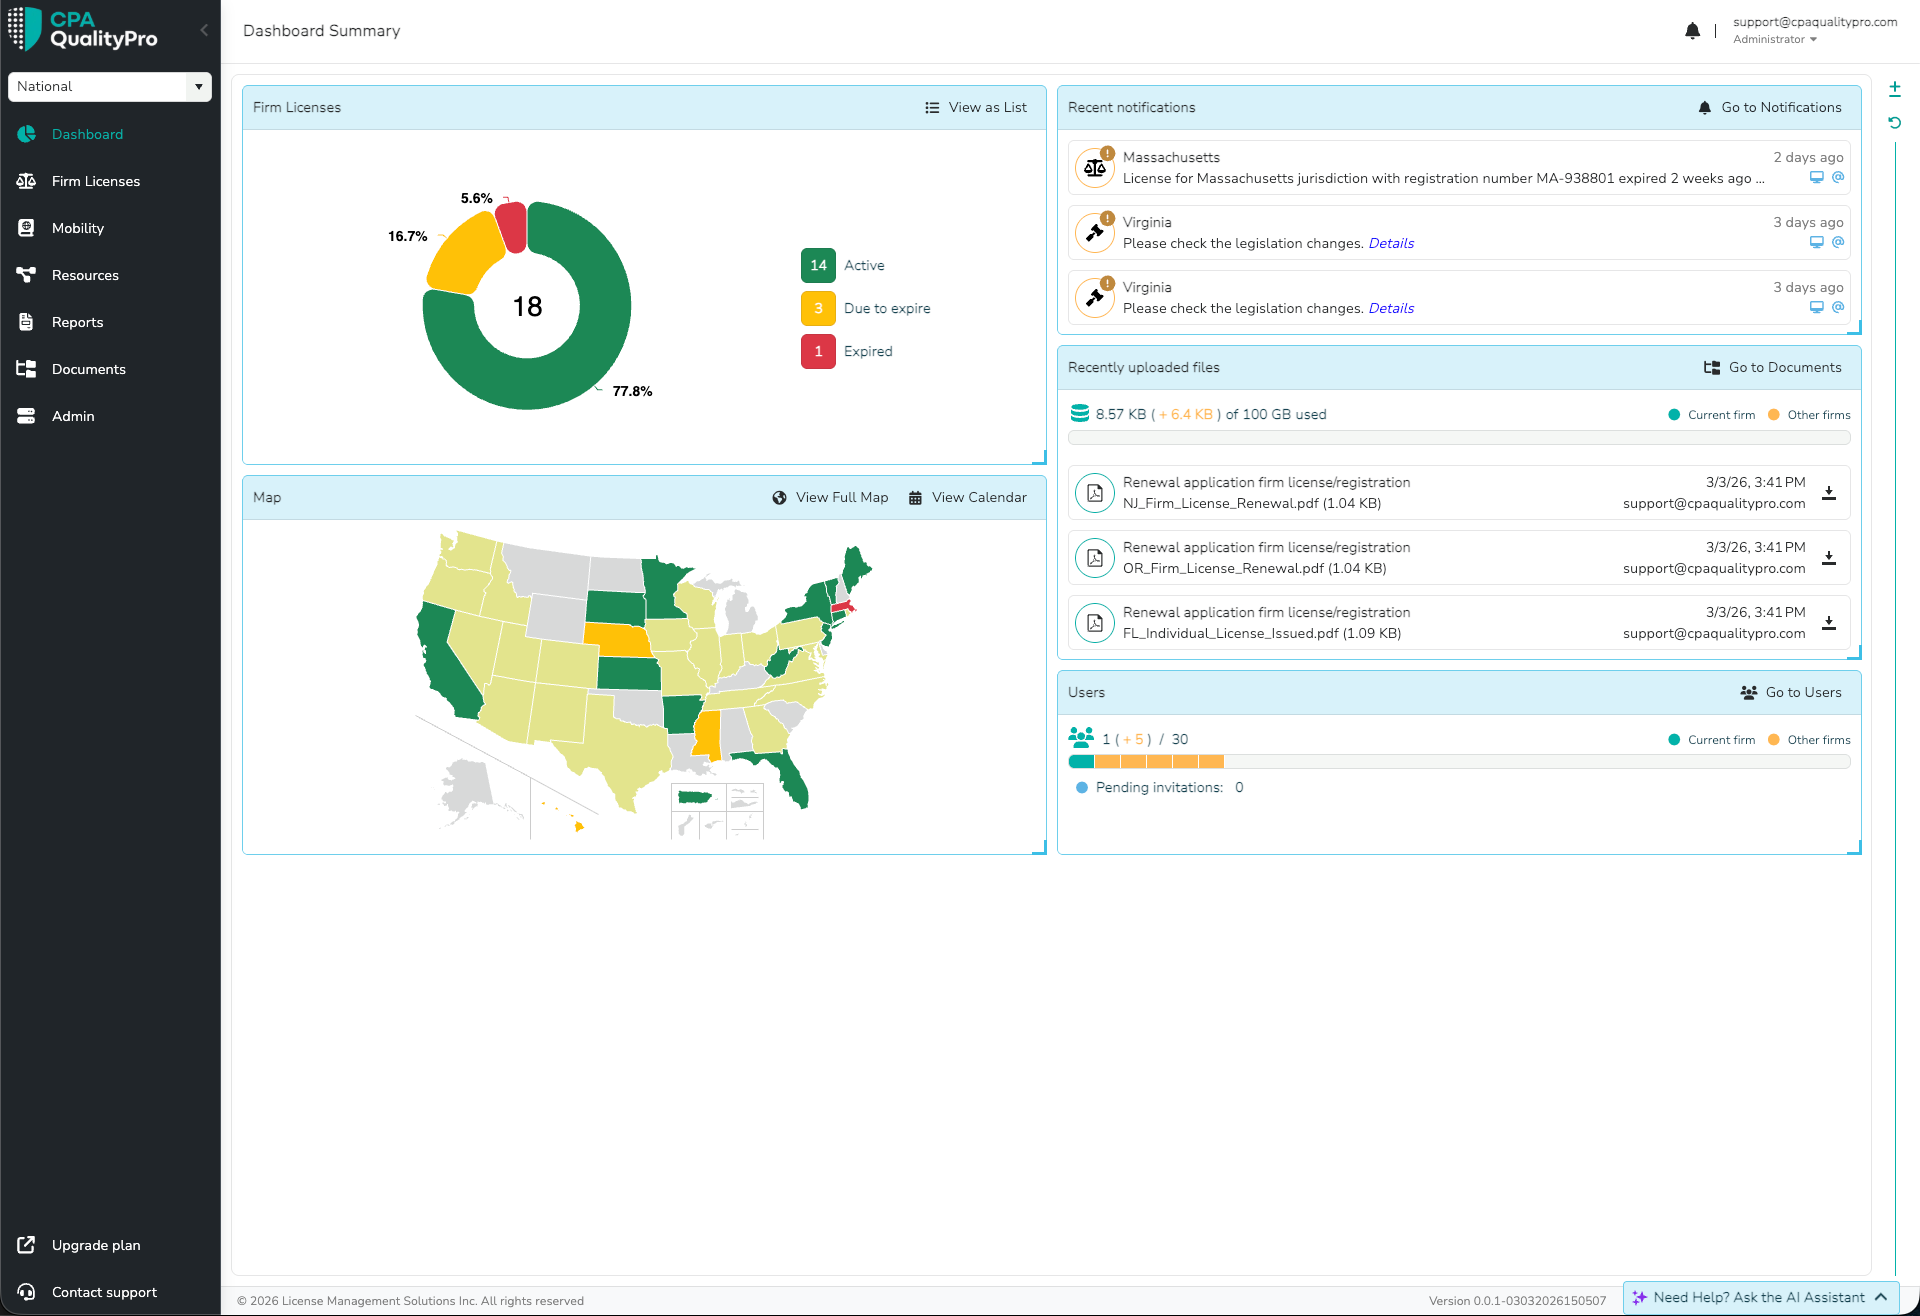Viewport: 1920px width, 1316px height.
Task: Download NJ_Firm_License_Renewal.pdf file
Action: pyautogui.click(x=1828, y=493)
